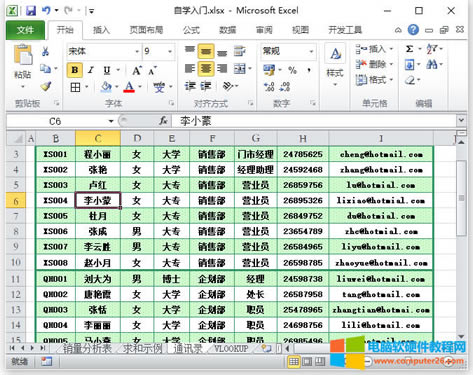Click the Decrease Decimal icon
The height and width of the screenshot is (375, 473).
(x=285, y=87)
